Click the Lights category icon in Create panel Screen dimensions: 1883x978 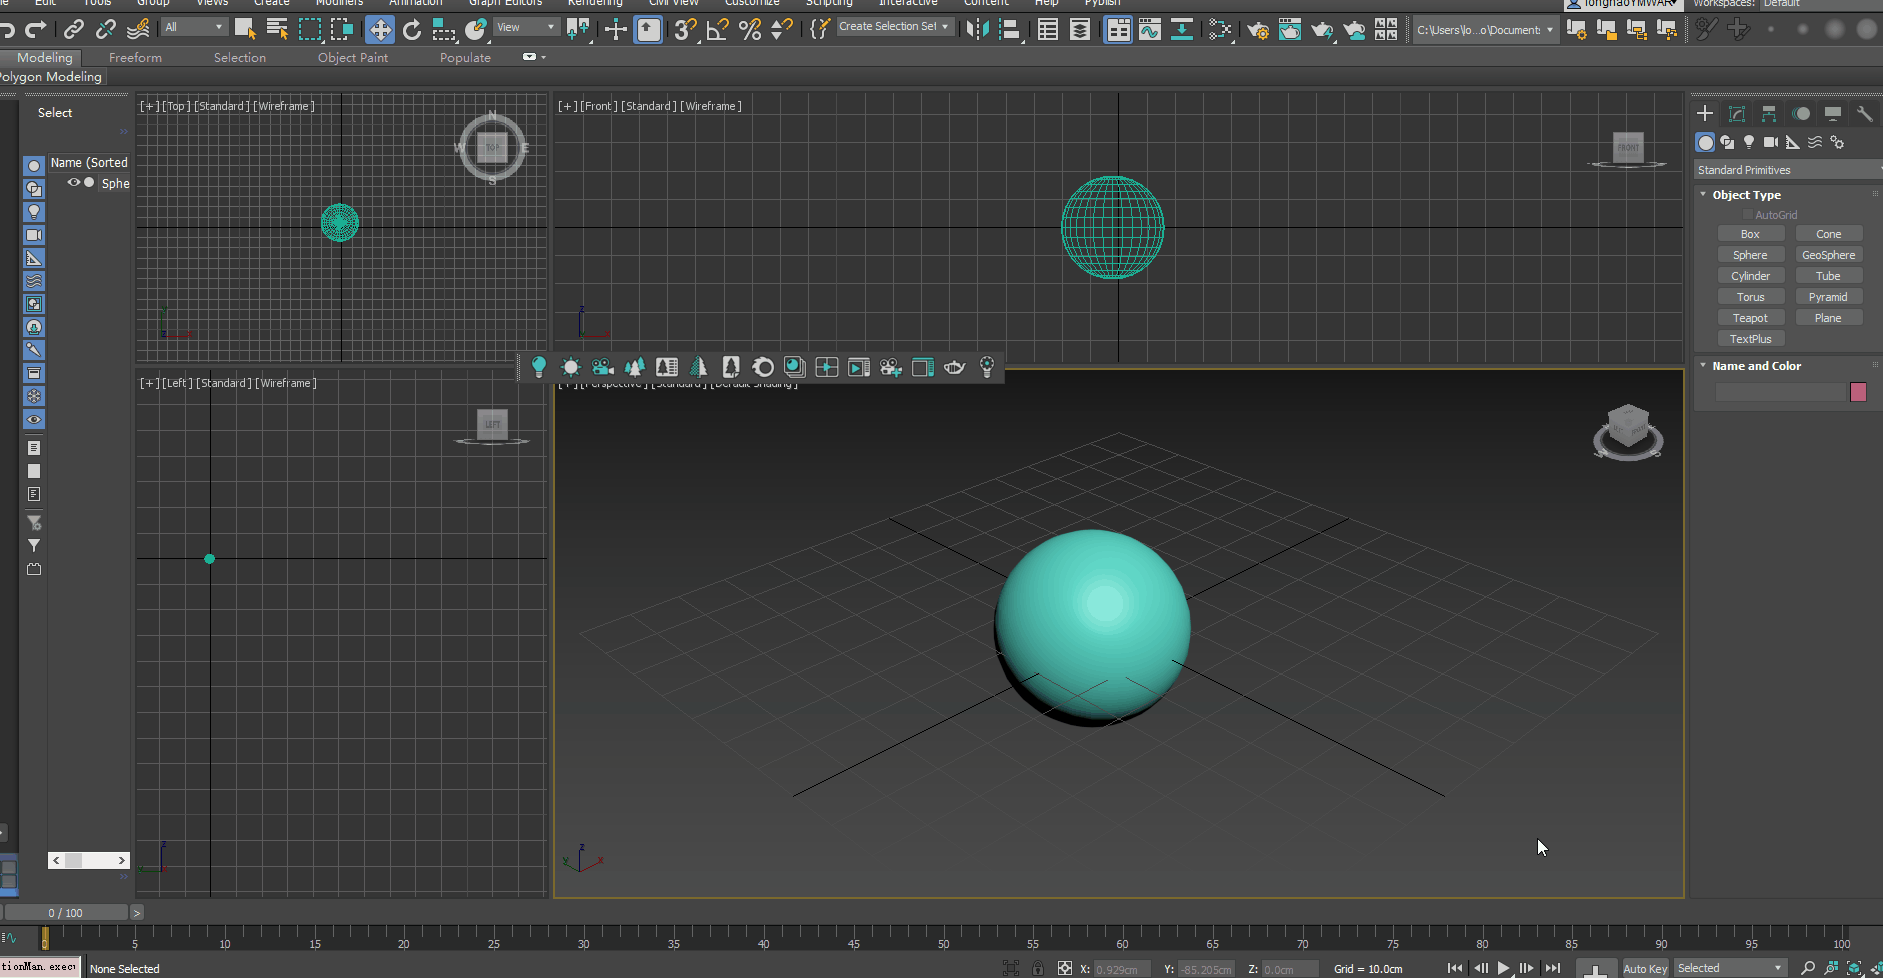coord(1749,143)
